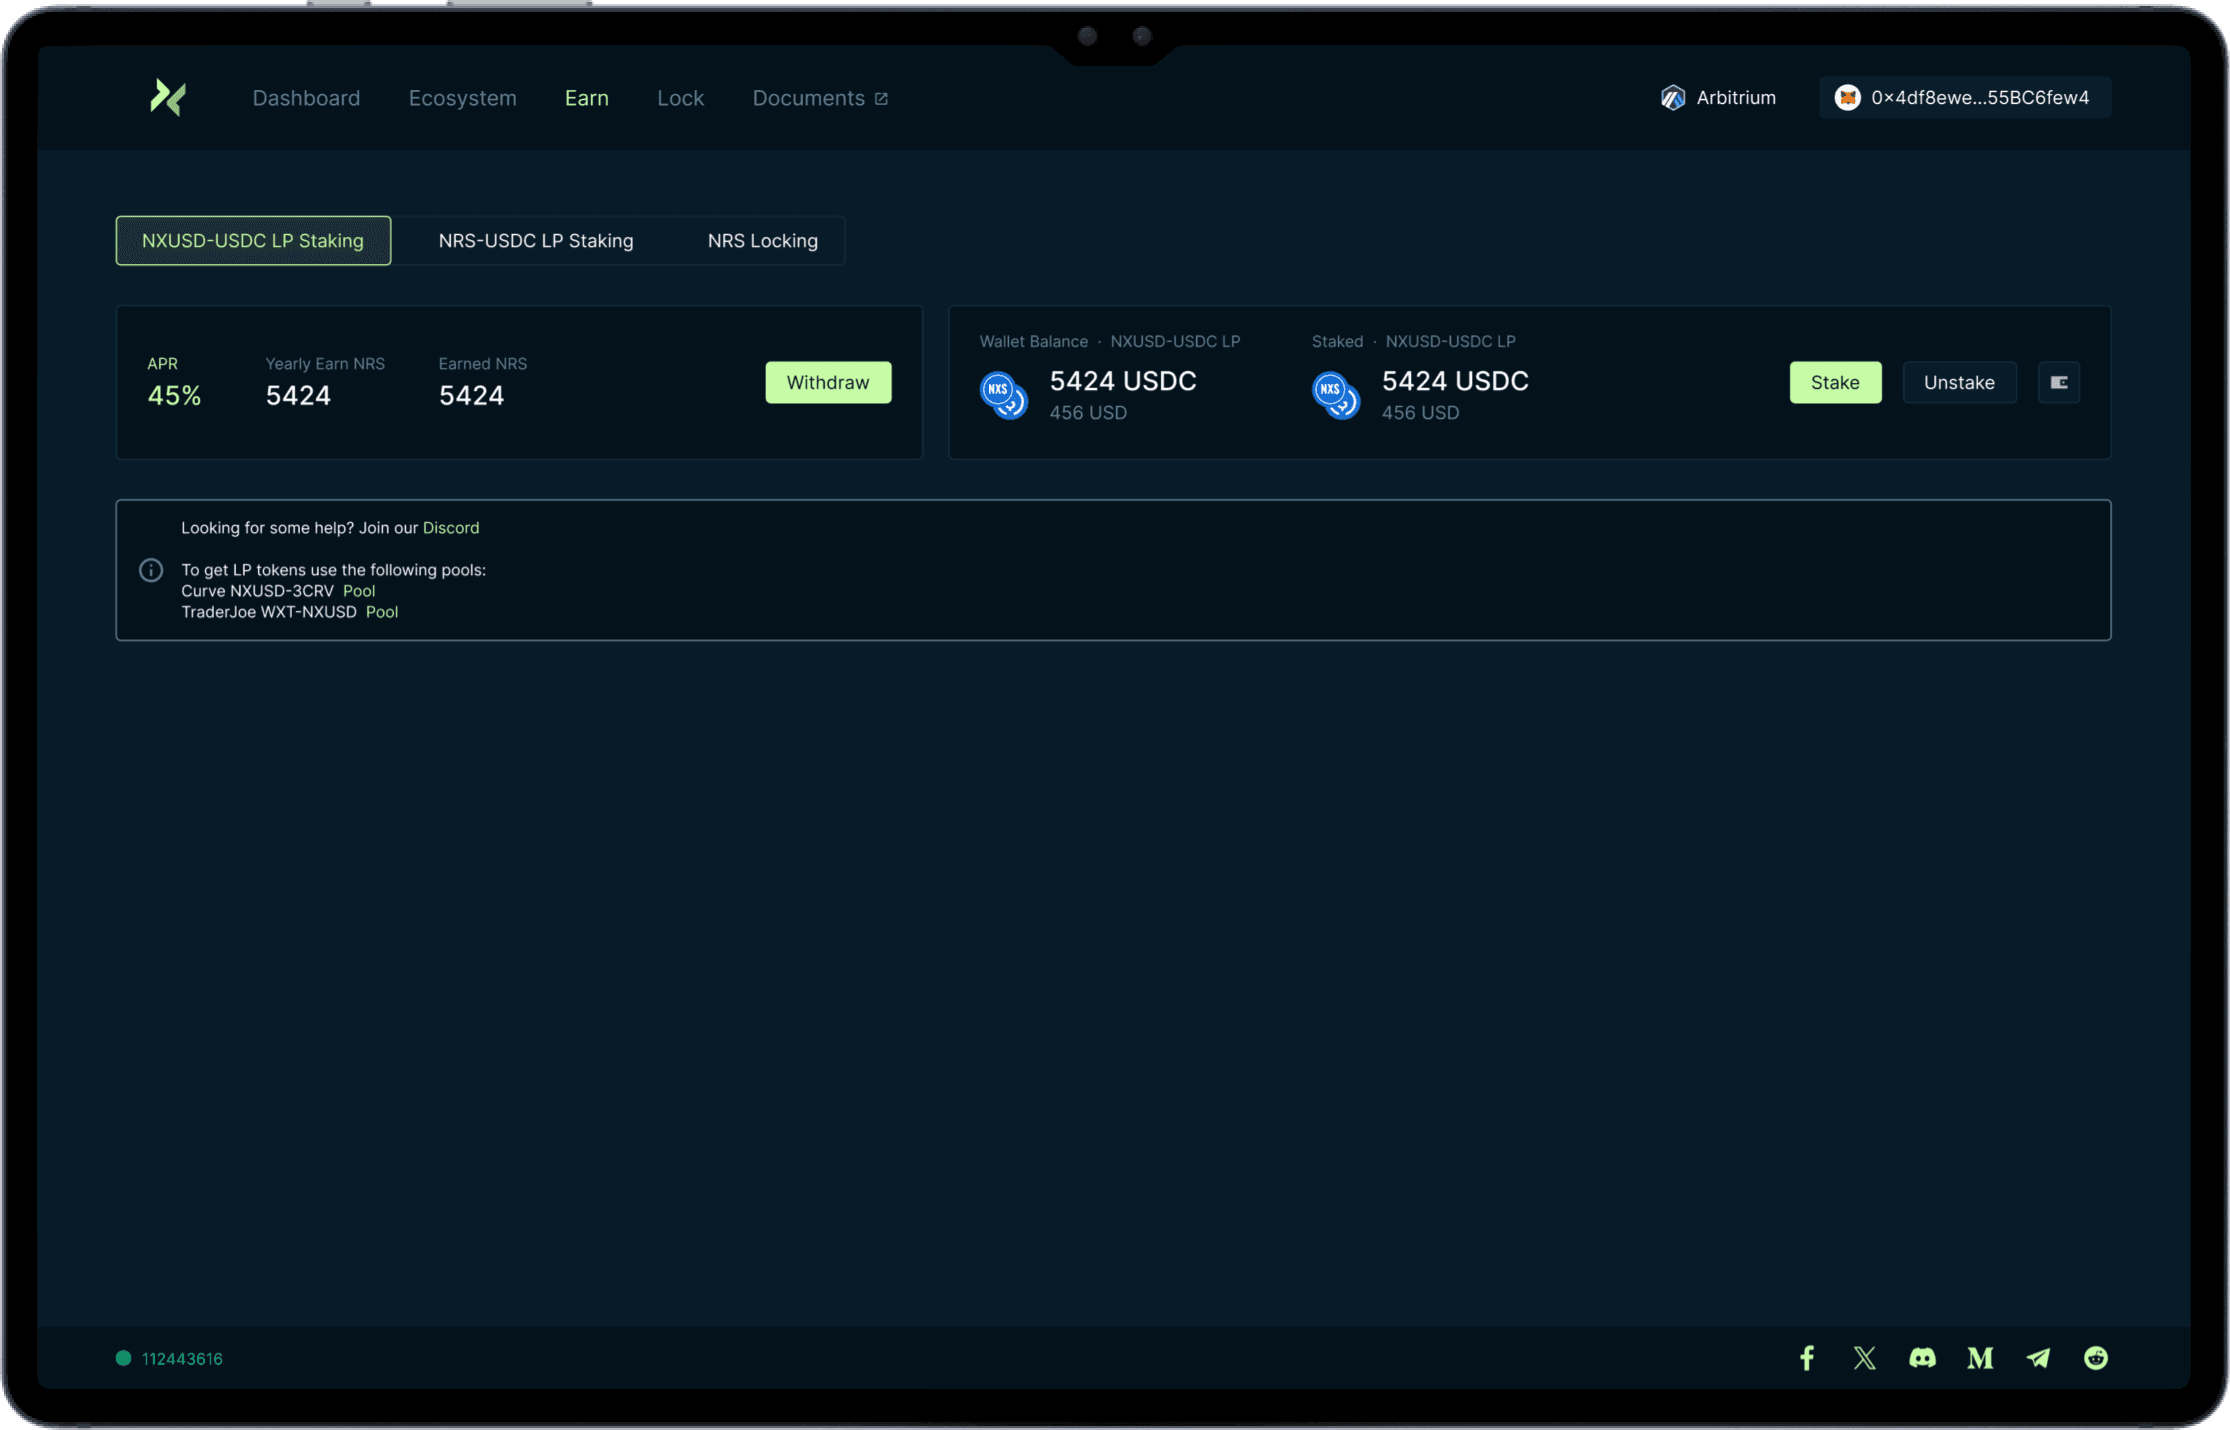This screenshot has width=2230, height=1430.
Task: Open the Telegram footer icon
Action: coord(2038,1357)
